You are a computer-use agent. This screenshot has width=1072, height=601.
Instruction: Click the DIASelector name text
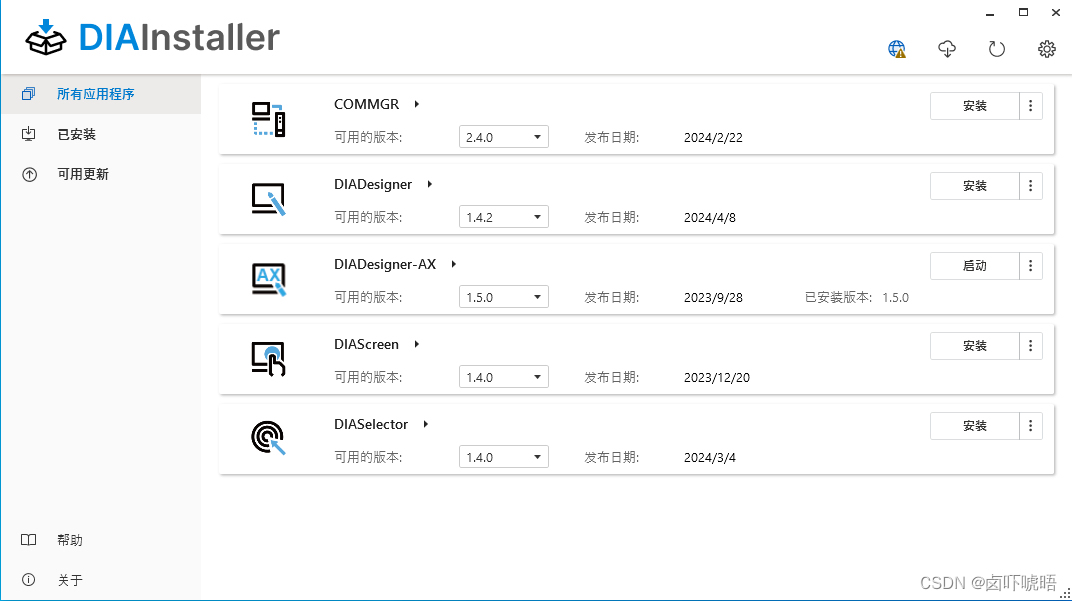click(x=371, y=424)
